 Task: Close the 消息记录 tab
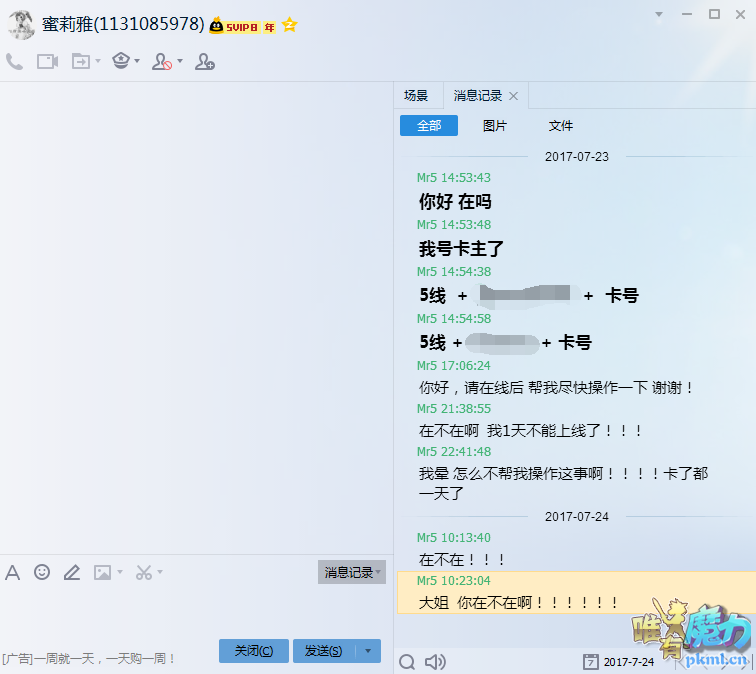514,96
